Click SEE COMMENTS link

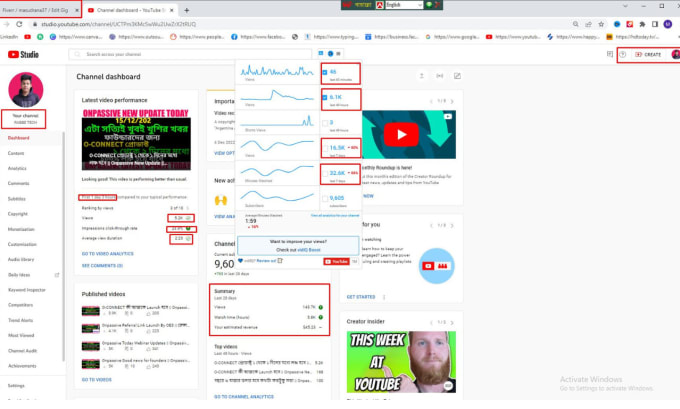click(102, 265)
